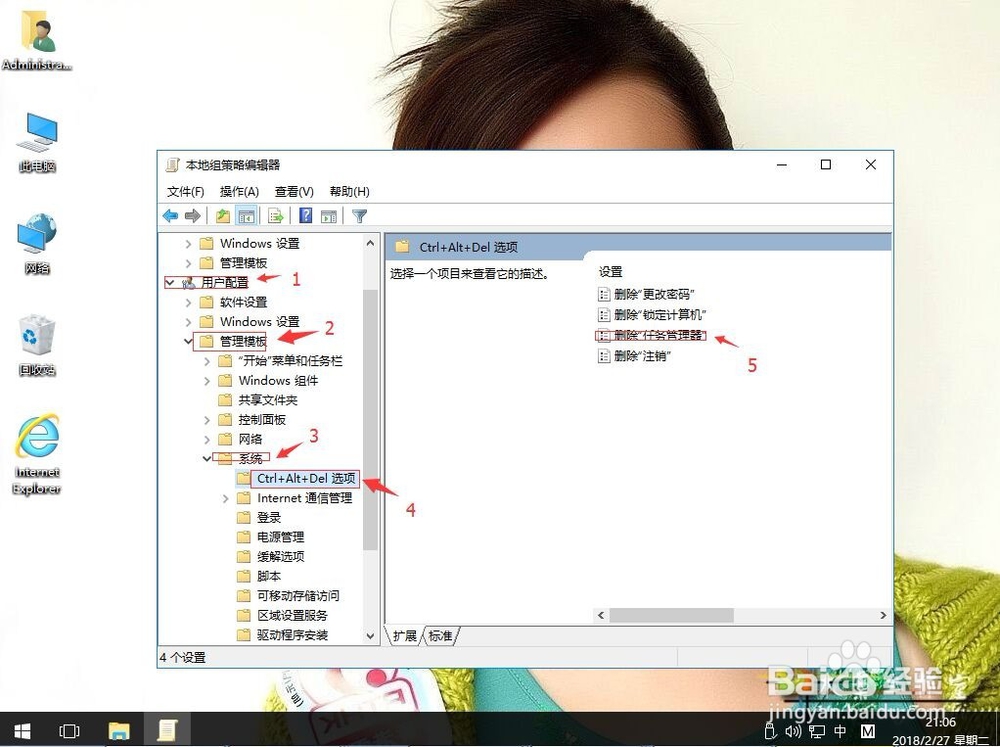Expand the "开始"菜单和任务栏 node
Image resolution: width=1000 pixels, height=747 pixels.
coord(207,361)
